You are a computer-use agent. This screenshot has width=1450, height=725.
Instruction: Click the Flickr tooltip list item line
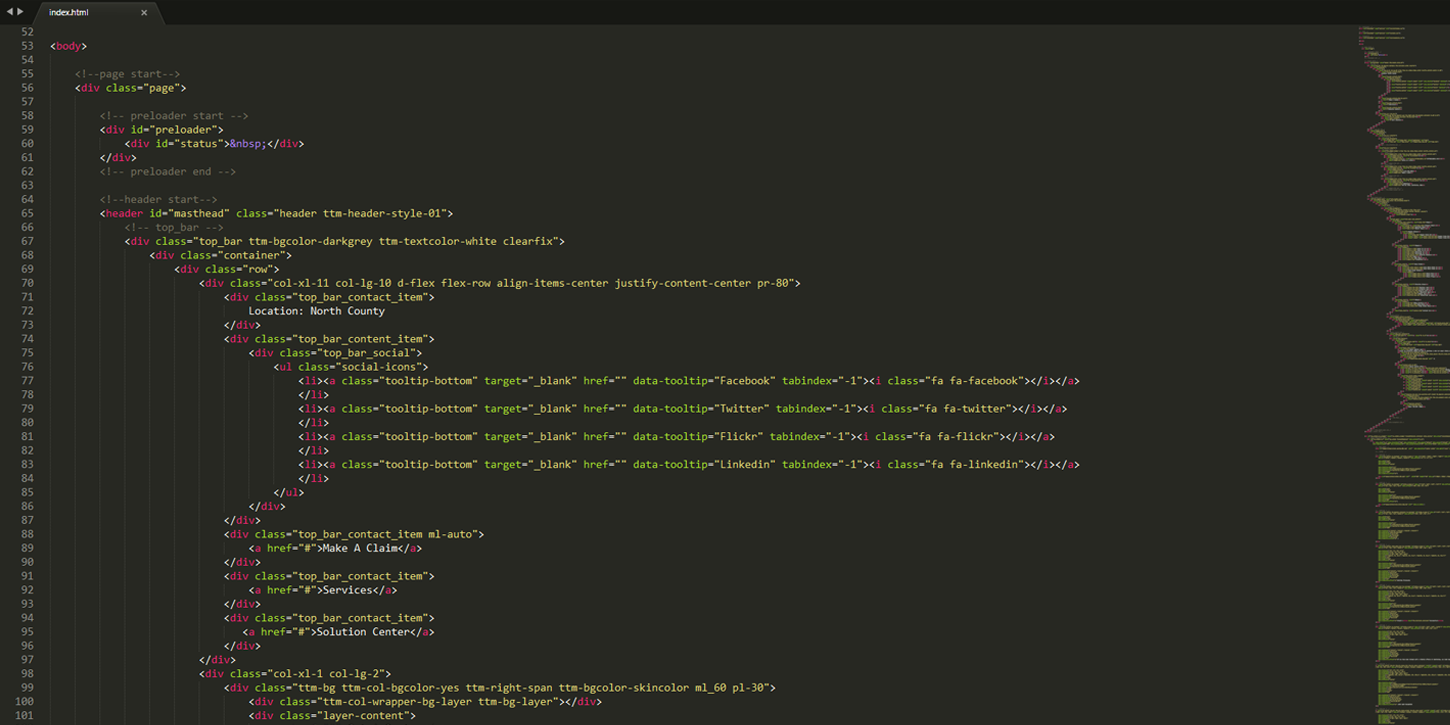(x=677, y=438)
